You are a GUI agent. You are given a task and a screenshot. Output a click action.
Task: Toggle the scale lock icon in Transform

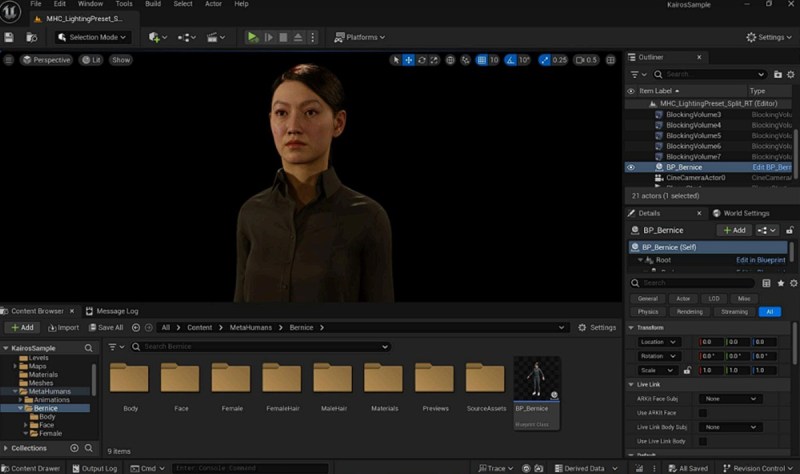coord(687,370)
